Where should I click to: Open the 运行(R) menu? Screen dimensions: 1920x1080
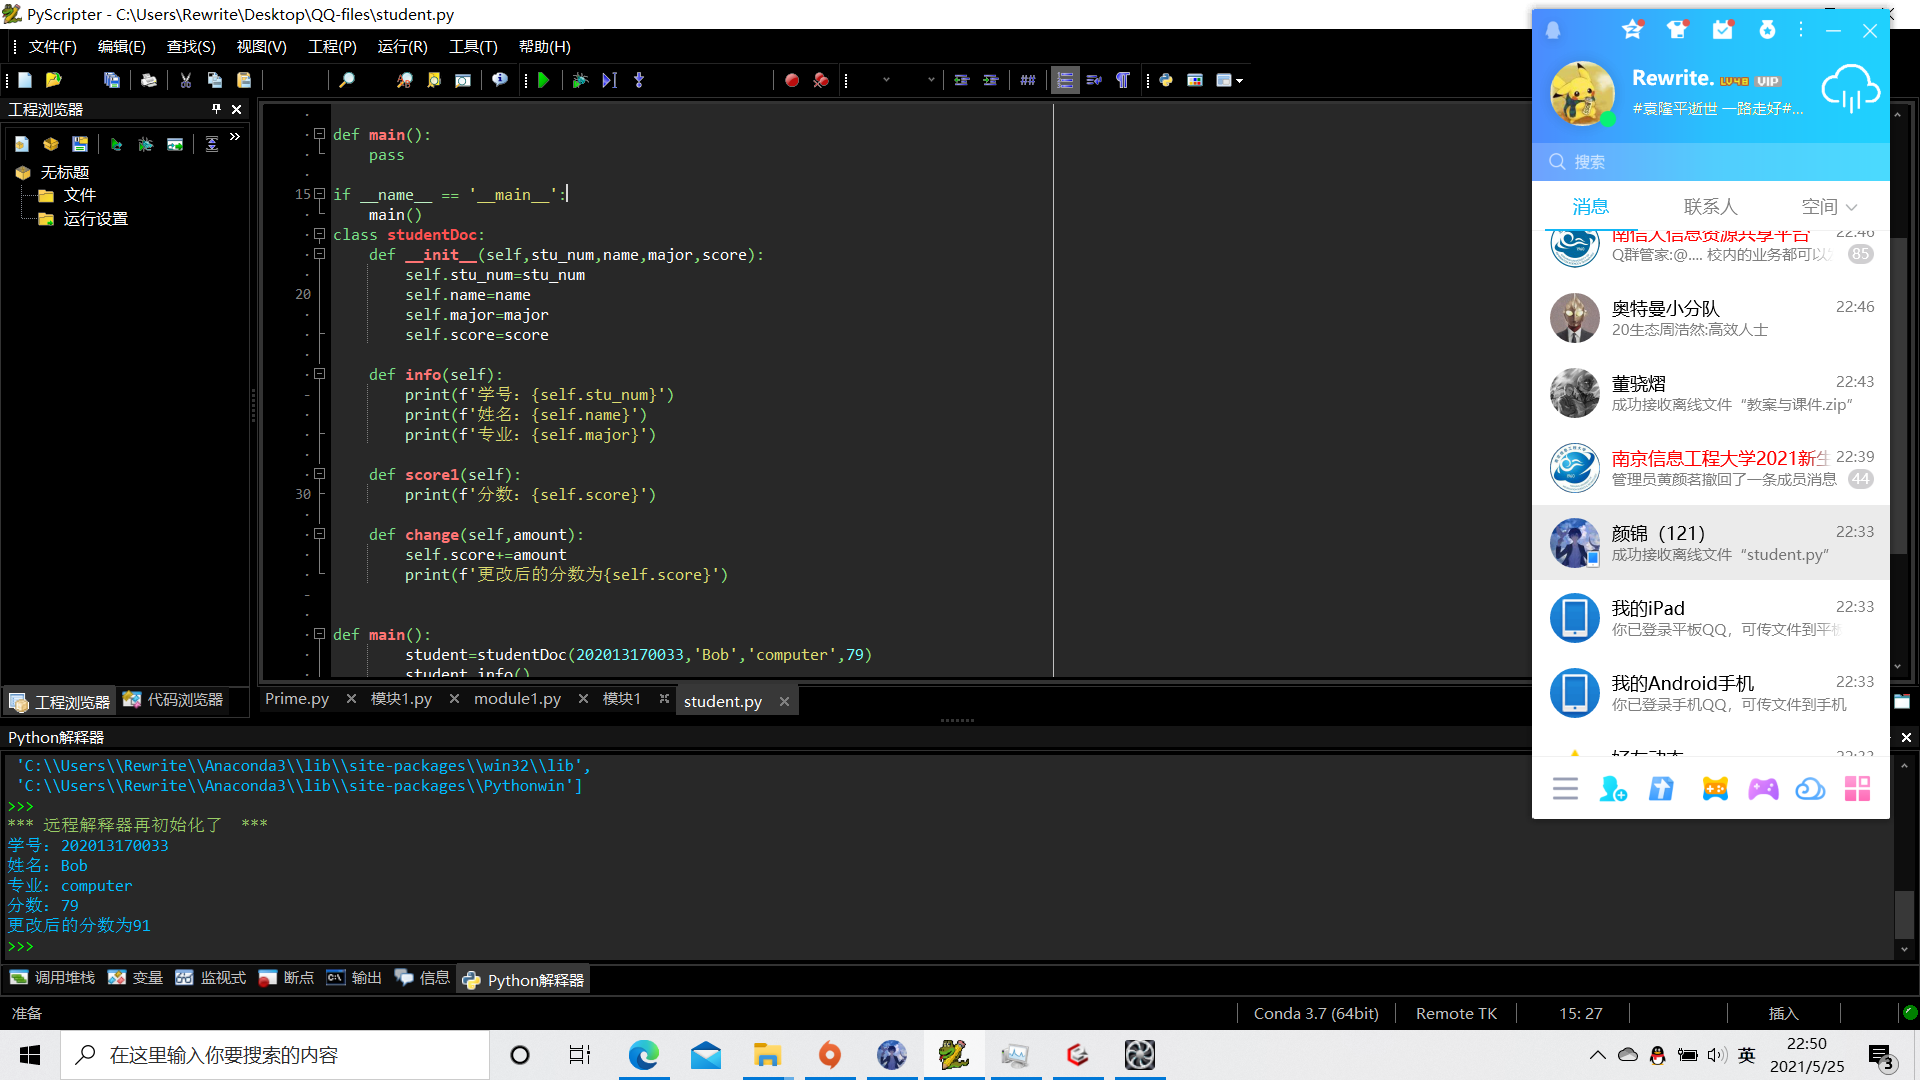(x=402, y=47)
